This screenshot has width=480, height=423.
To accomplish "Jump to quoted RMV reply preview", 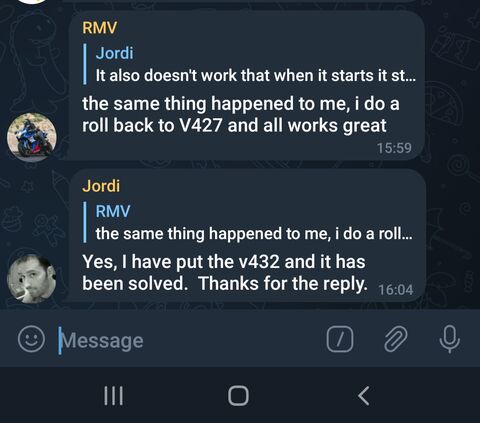I will [249, 222].
